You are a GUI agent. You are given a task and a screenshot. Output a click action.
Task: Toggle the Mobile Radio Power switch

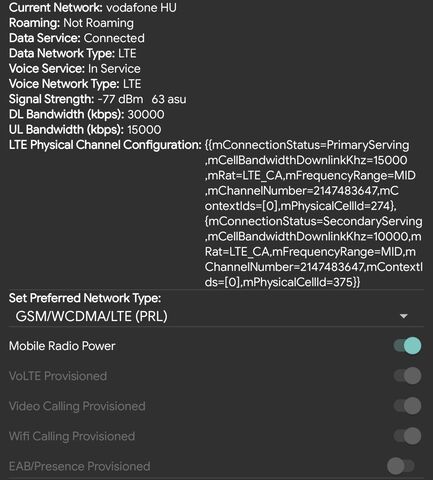pyautogui.click(x=407, y=346)
